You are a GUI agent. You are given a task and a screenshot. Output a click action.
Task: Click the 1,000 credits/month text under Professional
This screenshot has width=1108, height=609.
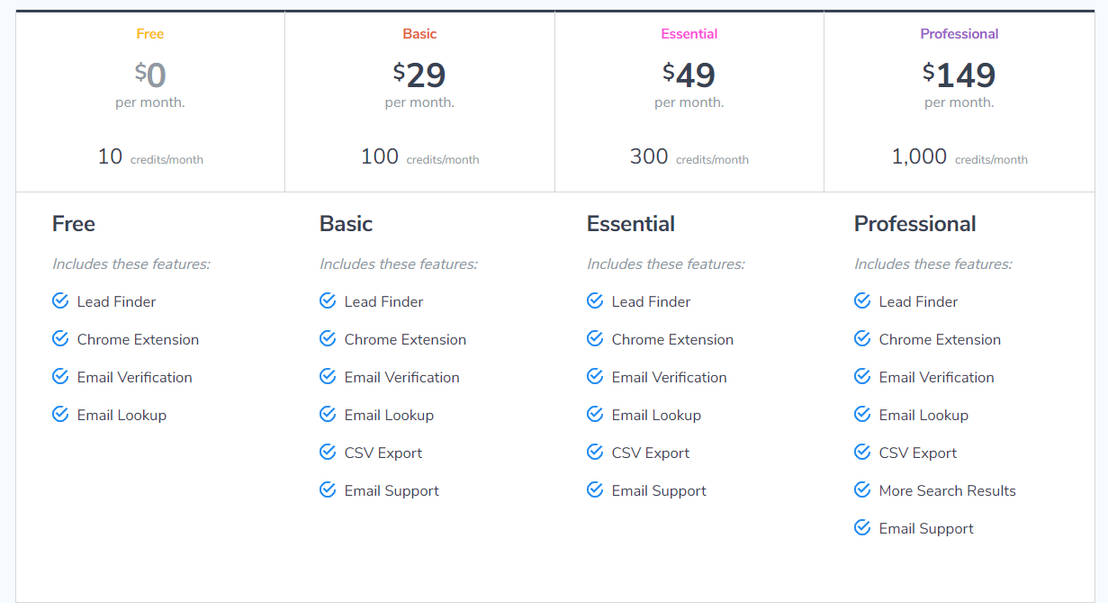pos(961,157)
